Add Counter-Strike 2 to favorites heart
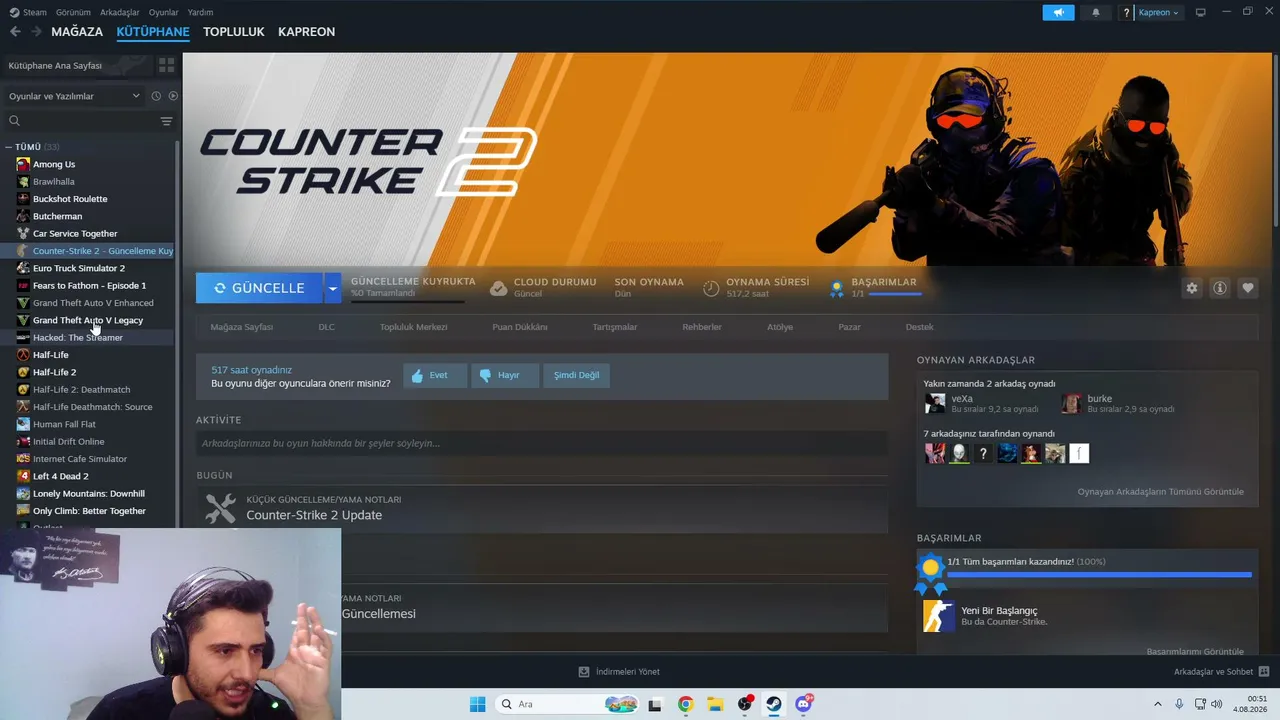Viewport: 1280px width, 720px height. pyautogui.click(x=1248, y=288)
